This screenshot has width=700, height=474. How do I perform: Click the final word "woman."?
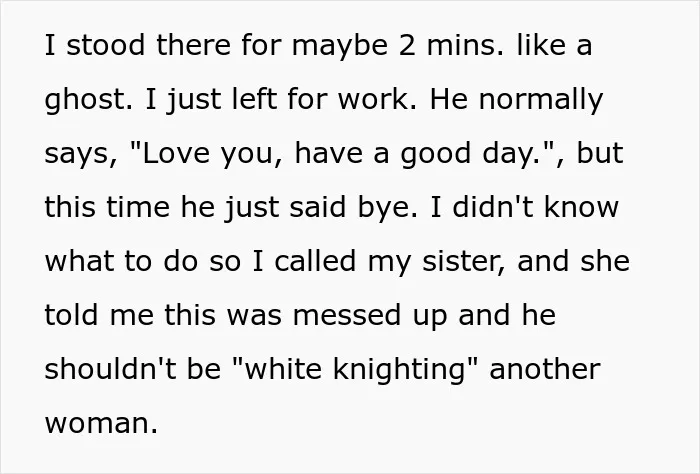[102, 423]
